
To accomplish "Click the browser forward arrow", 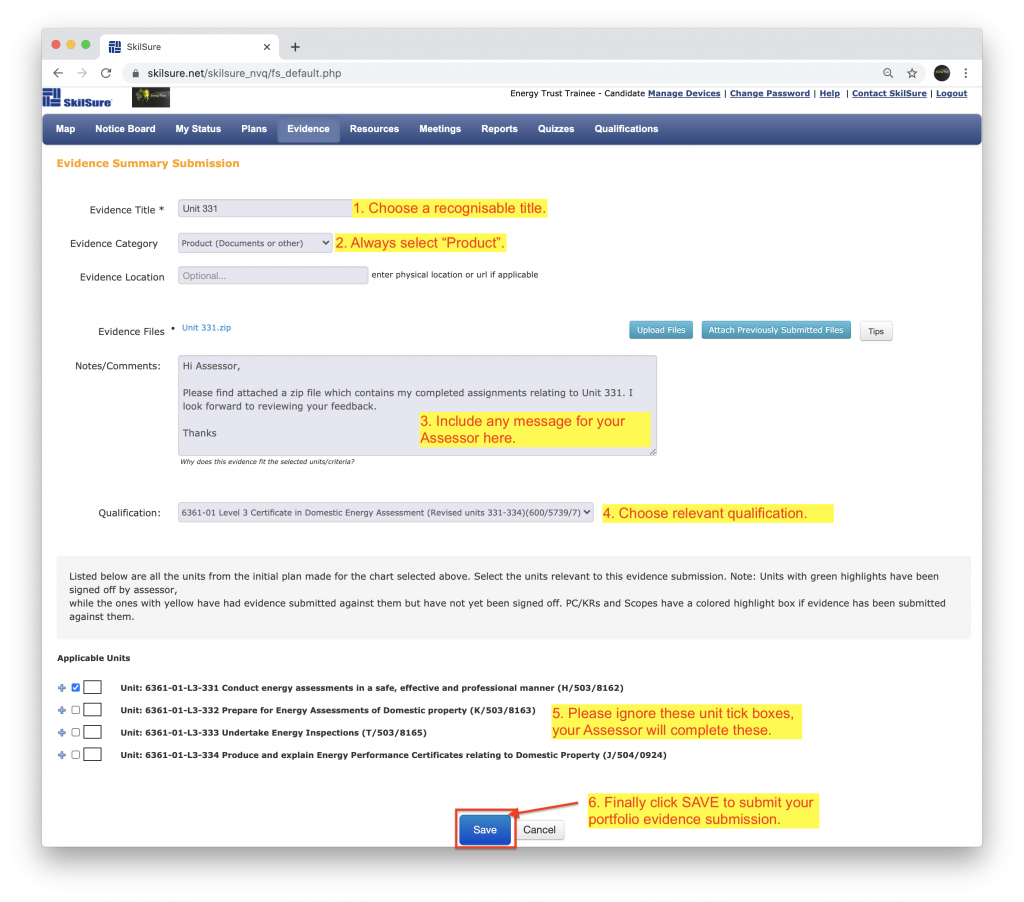I will coord(82,73).
